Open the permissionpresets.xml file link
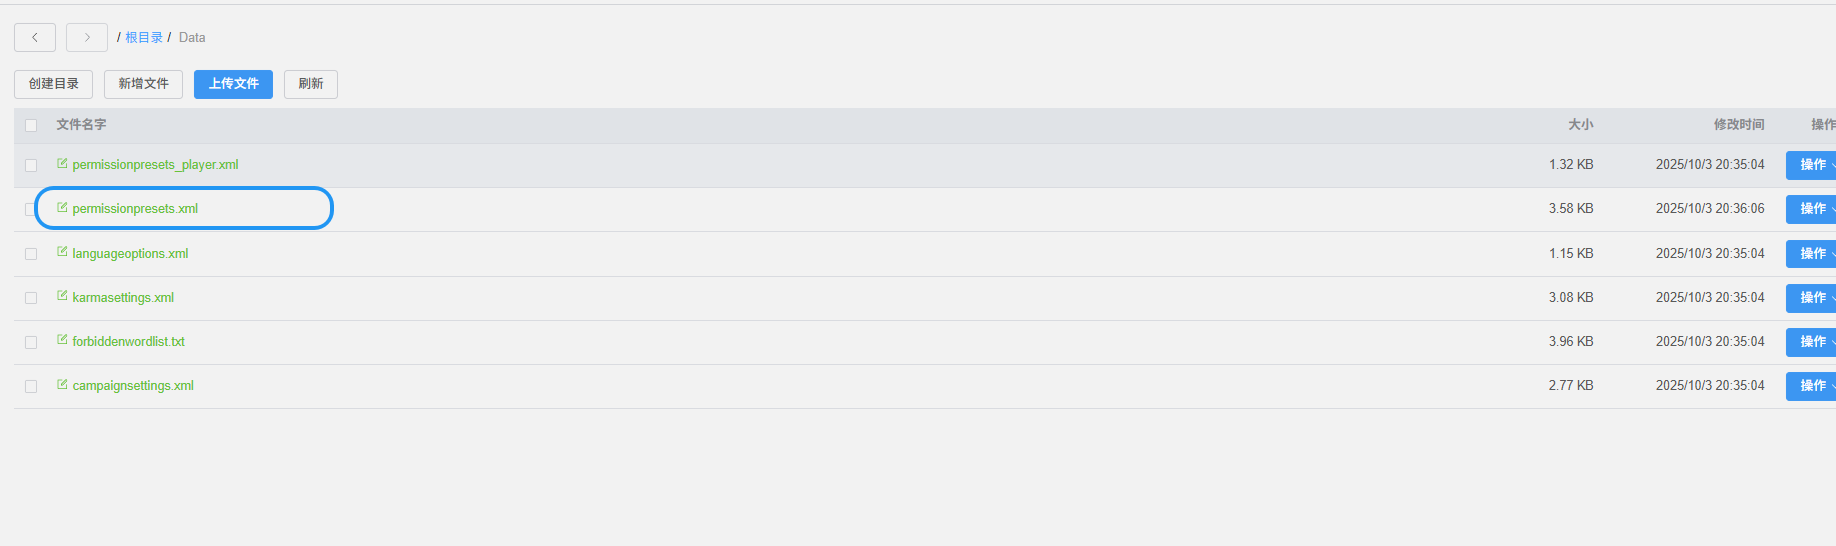The height and width of the screenshot is (546, 1836). click(135, 209)
